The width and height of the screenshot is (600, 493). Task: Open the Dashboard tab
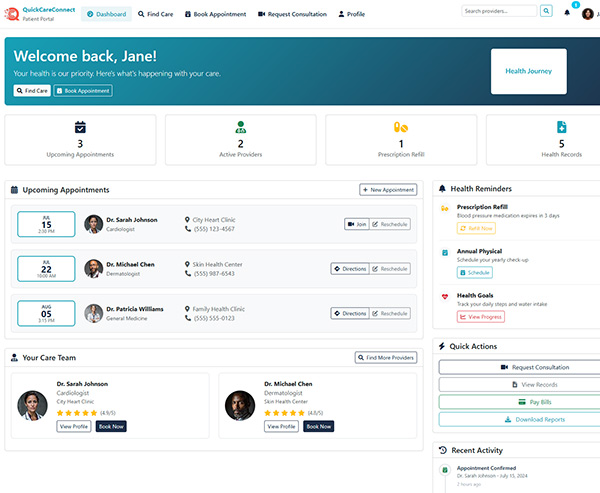(x=106, y=14)
